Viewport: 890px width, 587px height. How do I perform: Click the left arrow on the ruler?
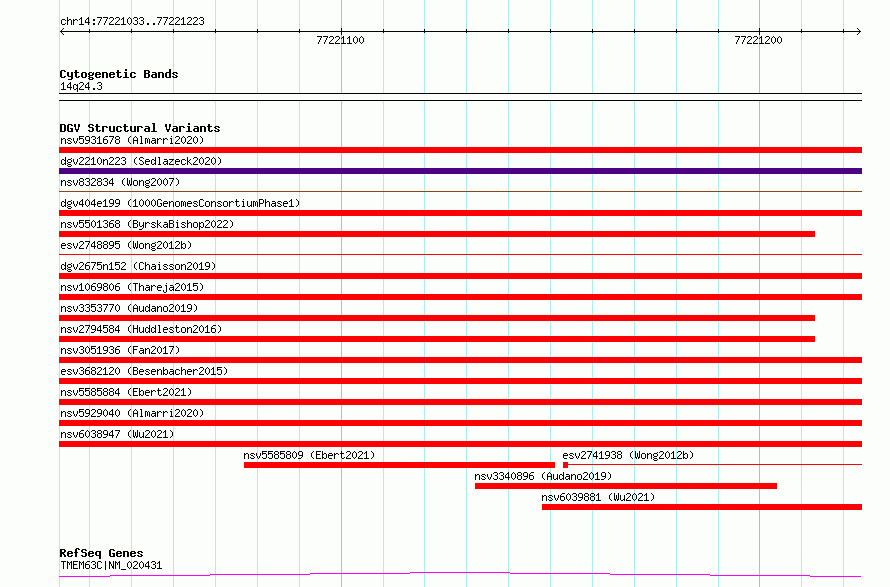(x=62, y=32)
